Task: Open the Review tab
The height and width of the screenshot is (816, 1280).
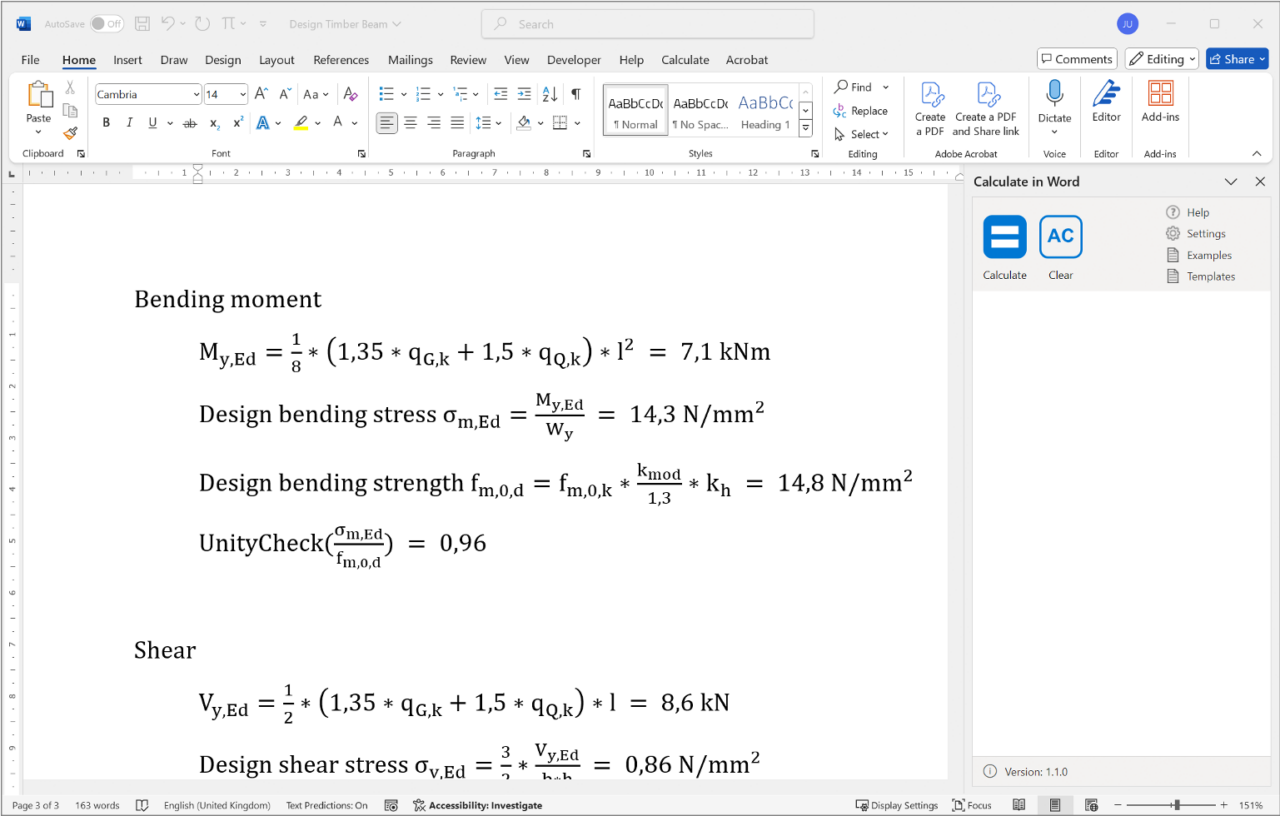Action: pos(468,60)
